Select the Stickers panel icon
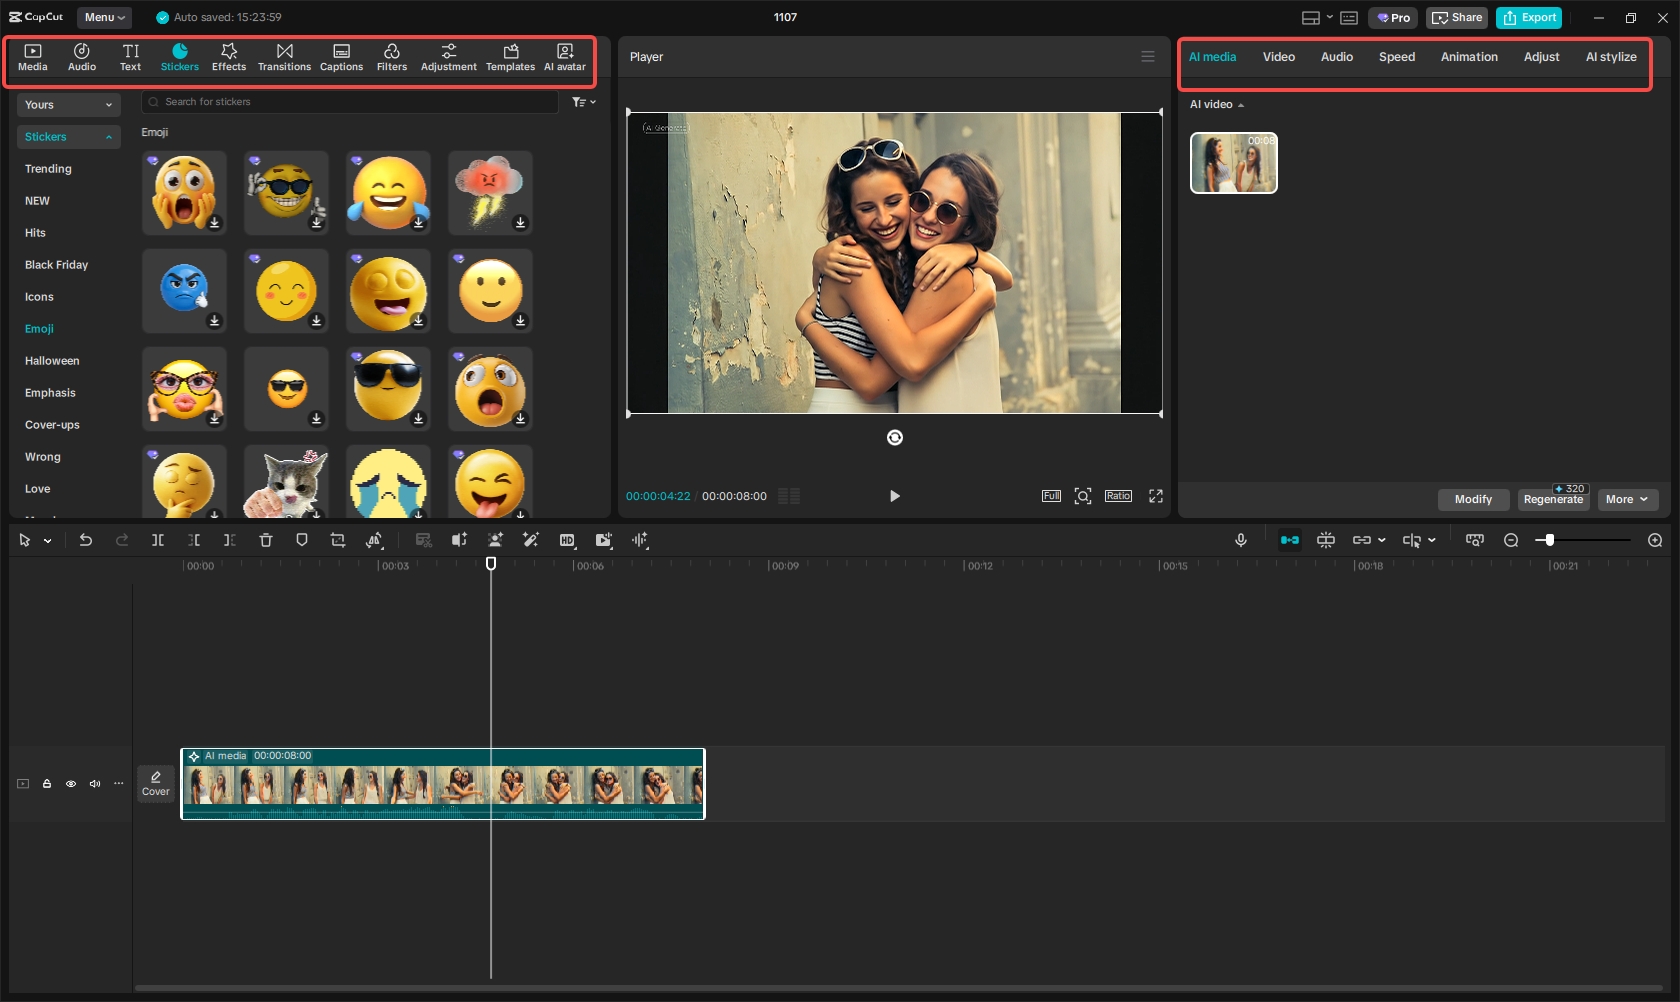Viewport: 1680px width, 1002px height. click(x=180, y=57)
